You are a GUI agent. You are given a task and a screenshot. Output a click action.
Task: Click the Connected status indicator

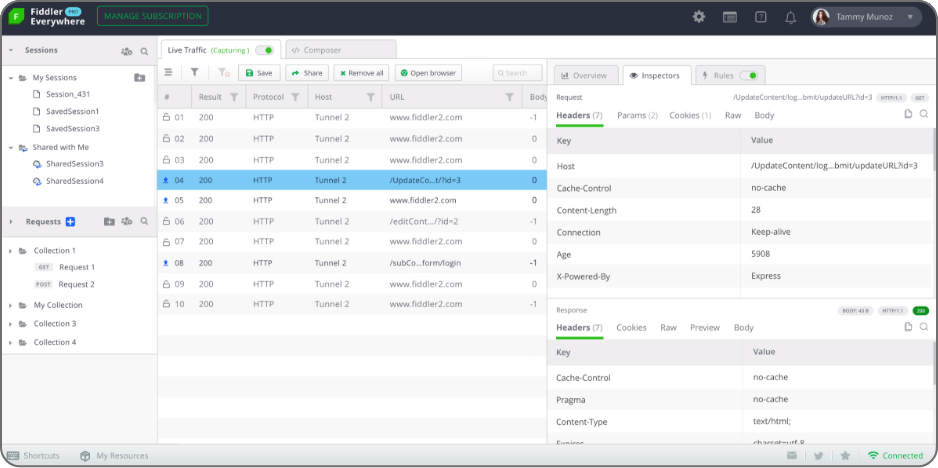(895, 455)
